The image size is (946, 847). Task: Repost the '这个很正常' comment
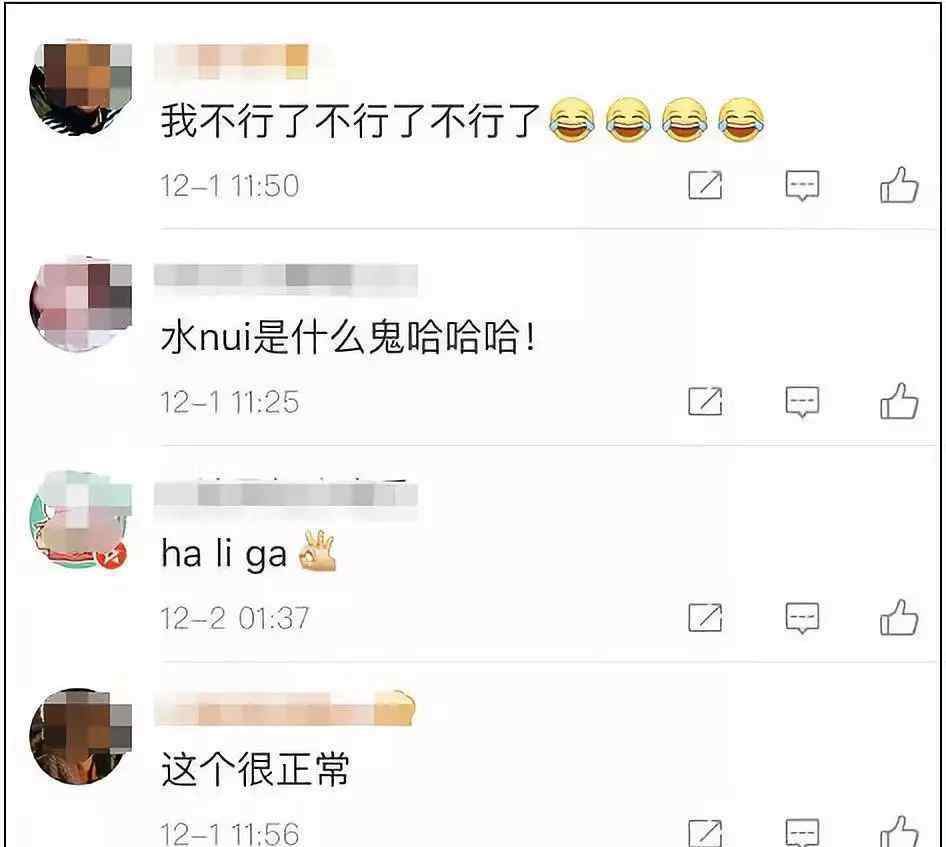point(705,833)
